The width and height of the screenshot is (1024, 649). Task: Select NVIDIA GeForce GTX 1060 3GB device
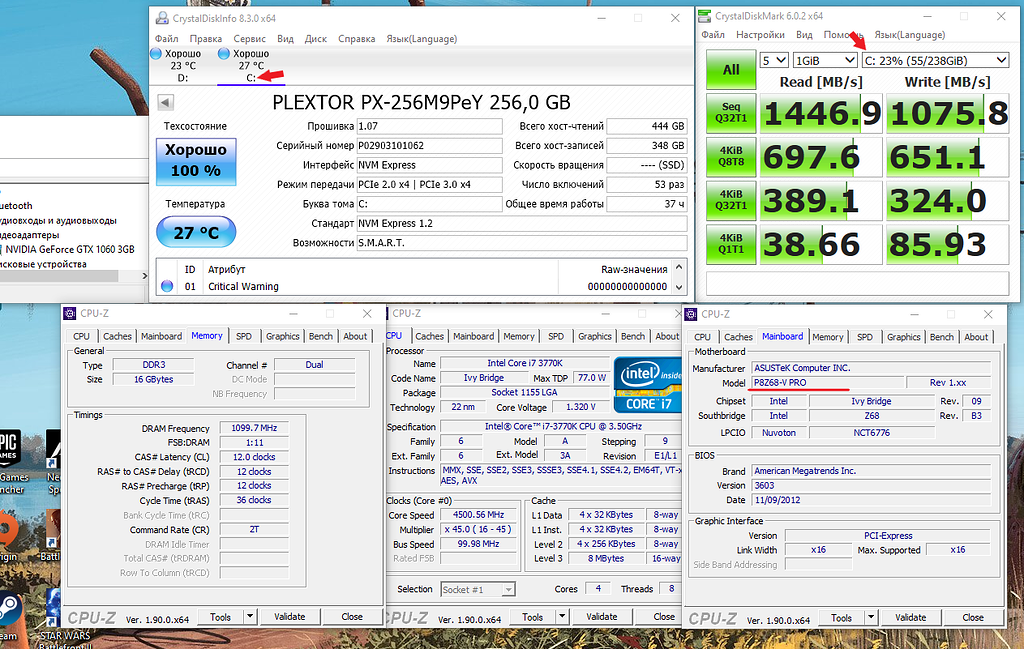pyautogui.click(x=70, y=249)
